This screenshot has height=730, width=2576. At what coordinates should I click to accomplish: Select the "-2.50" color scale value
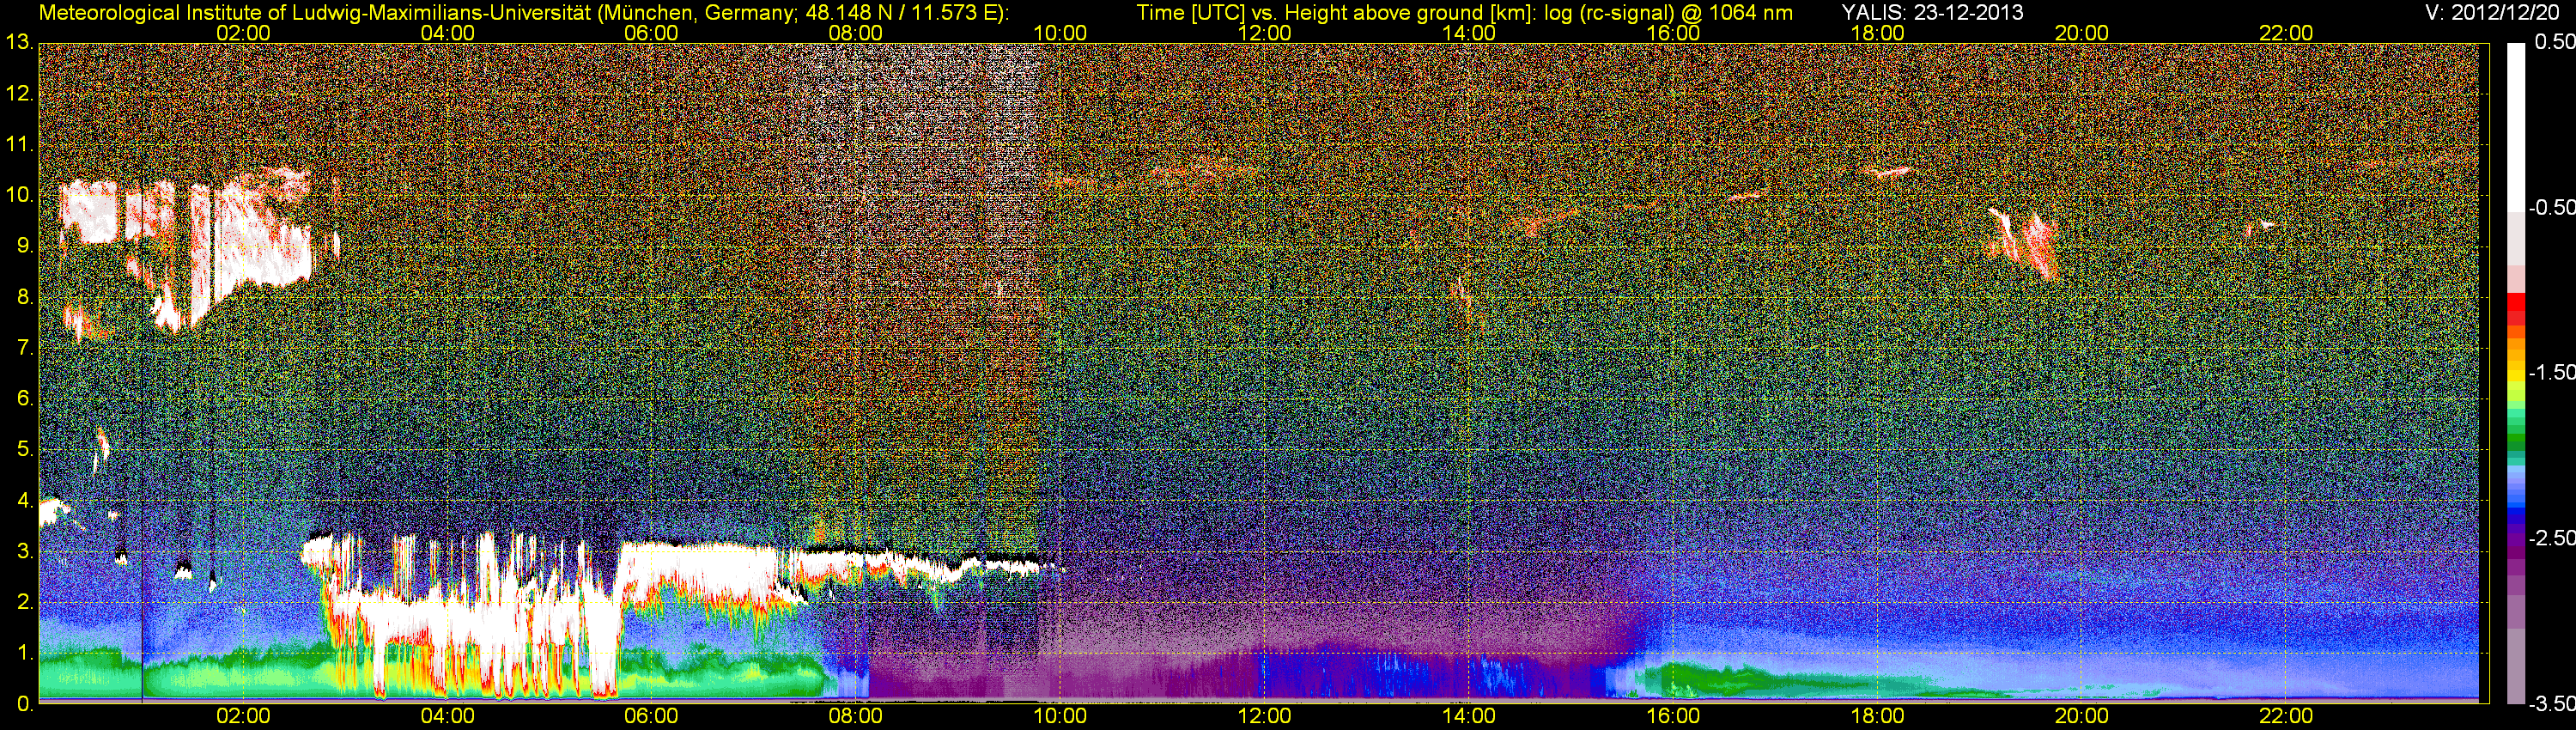click(x=2551, y=538)
